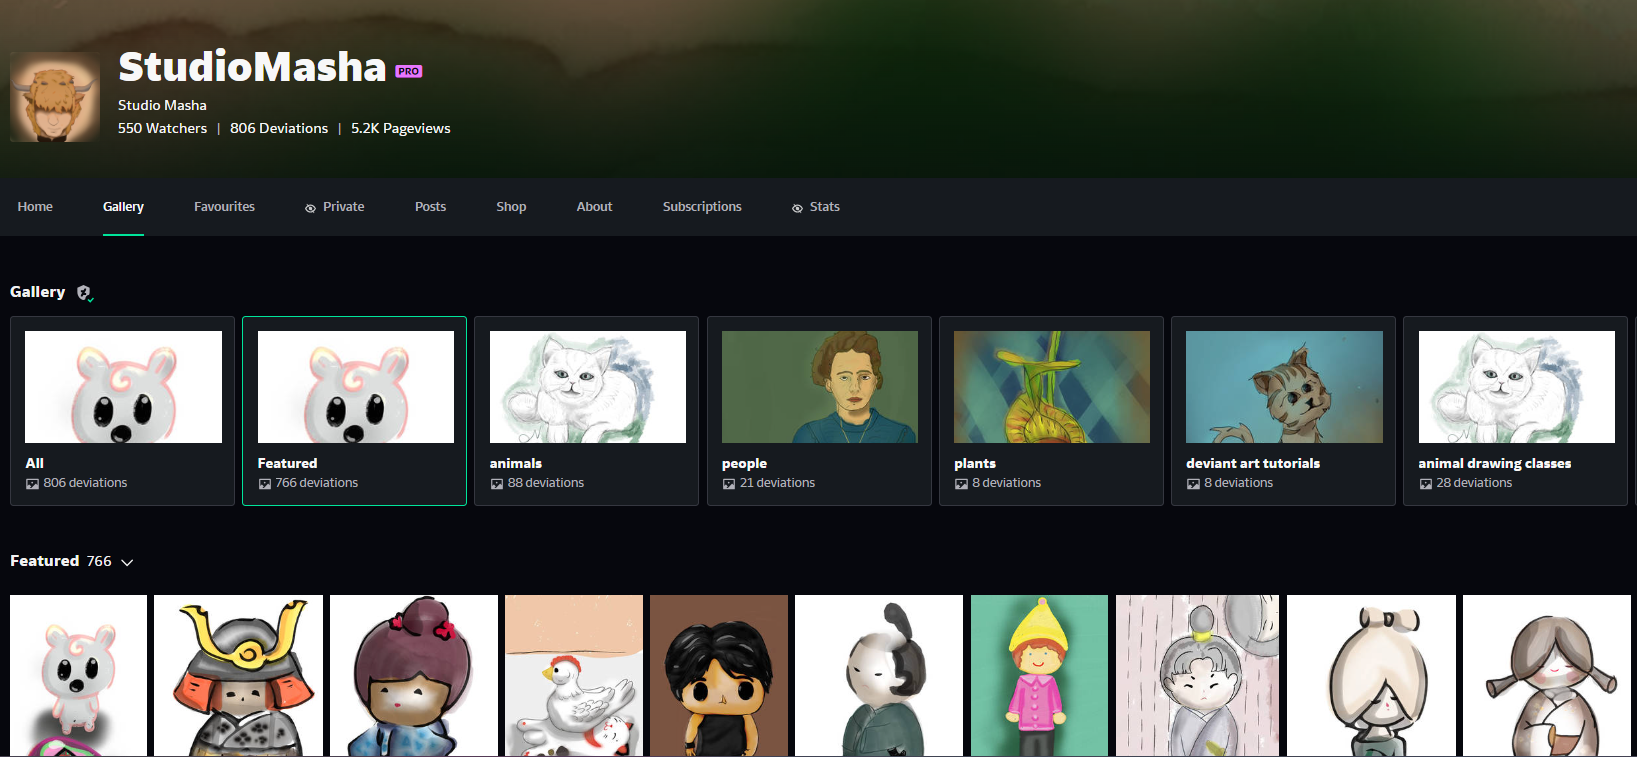Click the 806 Deviations link

click(x=279, y=128)
